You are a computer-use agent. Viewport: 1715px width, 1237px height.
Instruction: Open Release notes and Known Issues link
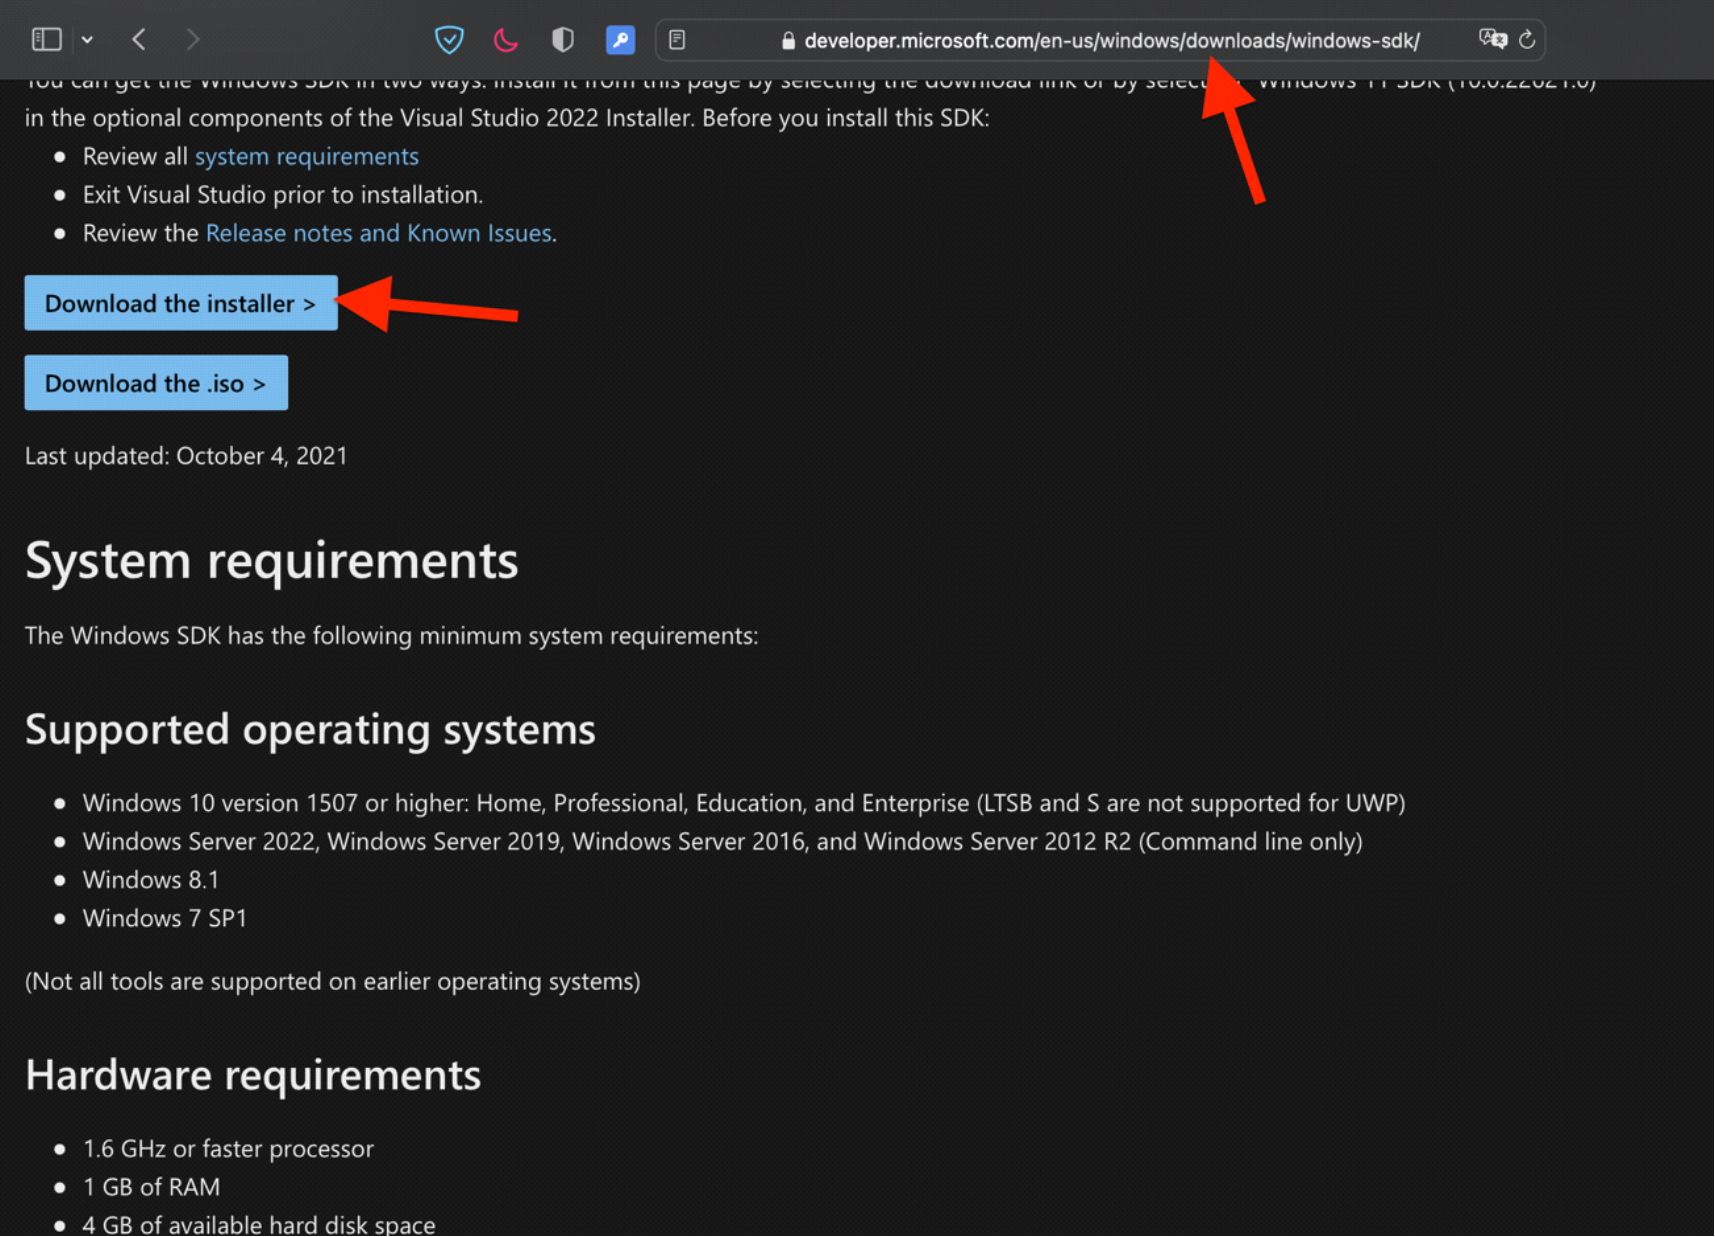click(378, 233)
